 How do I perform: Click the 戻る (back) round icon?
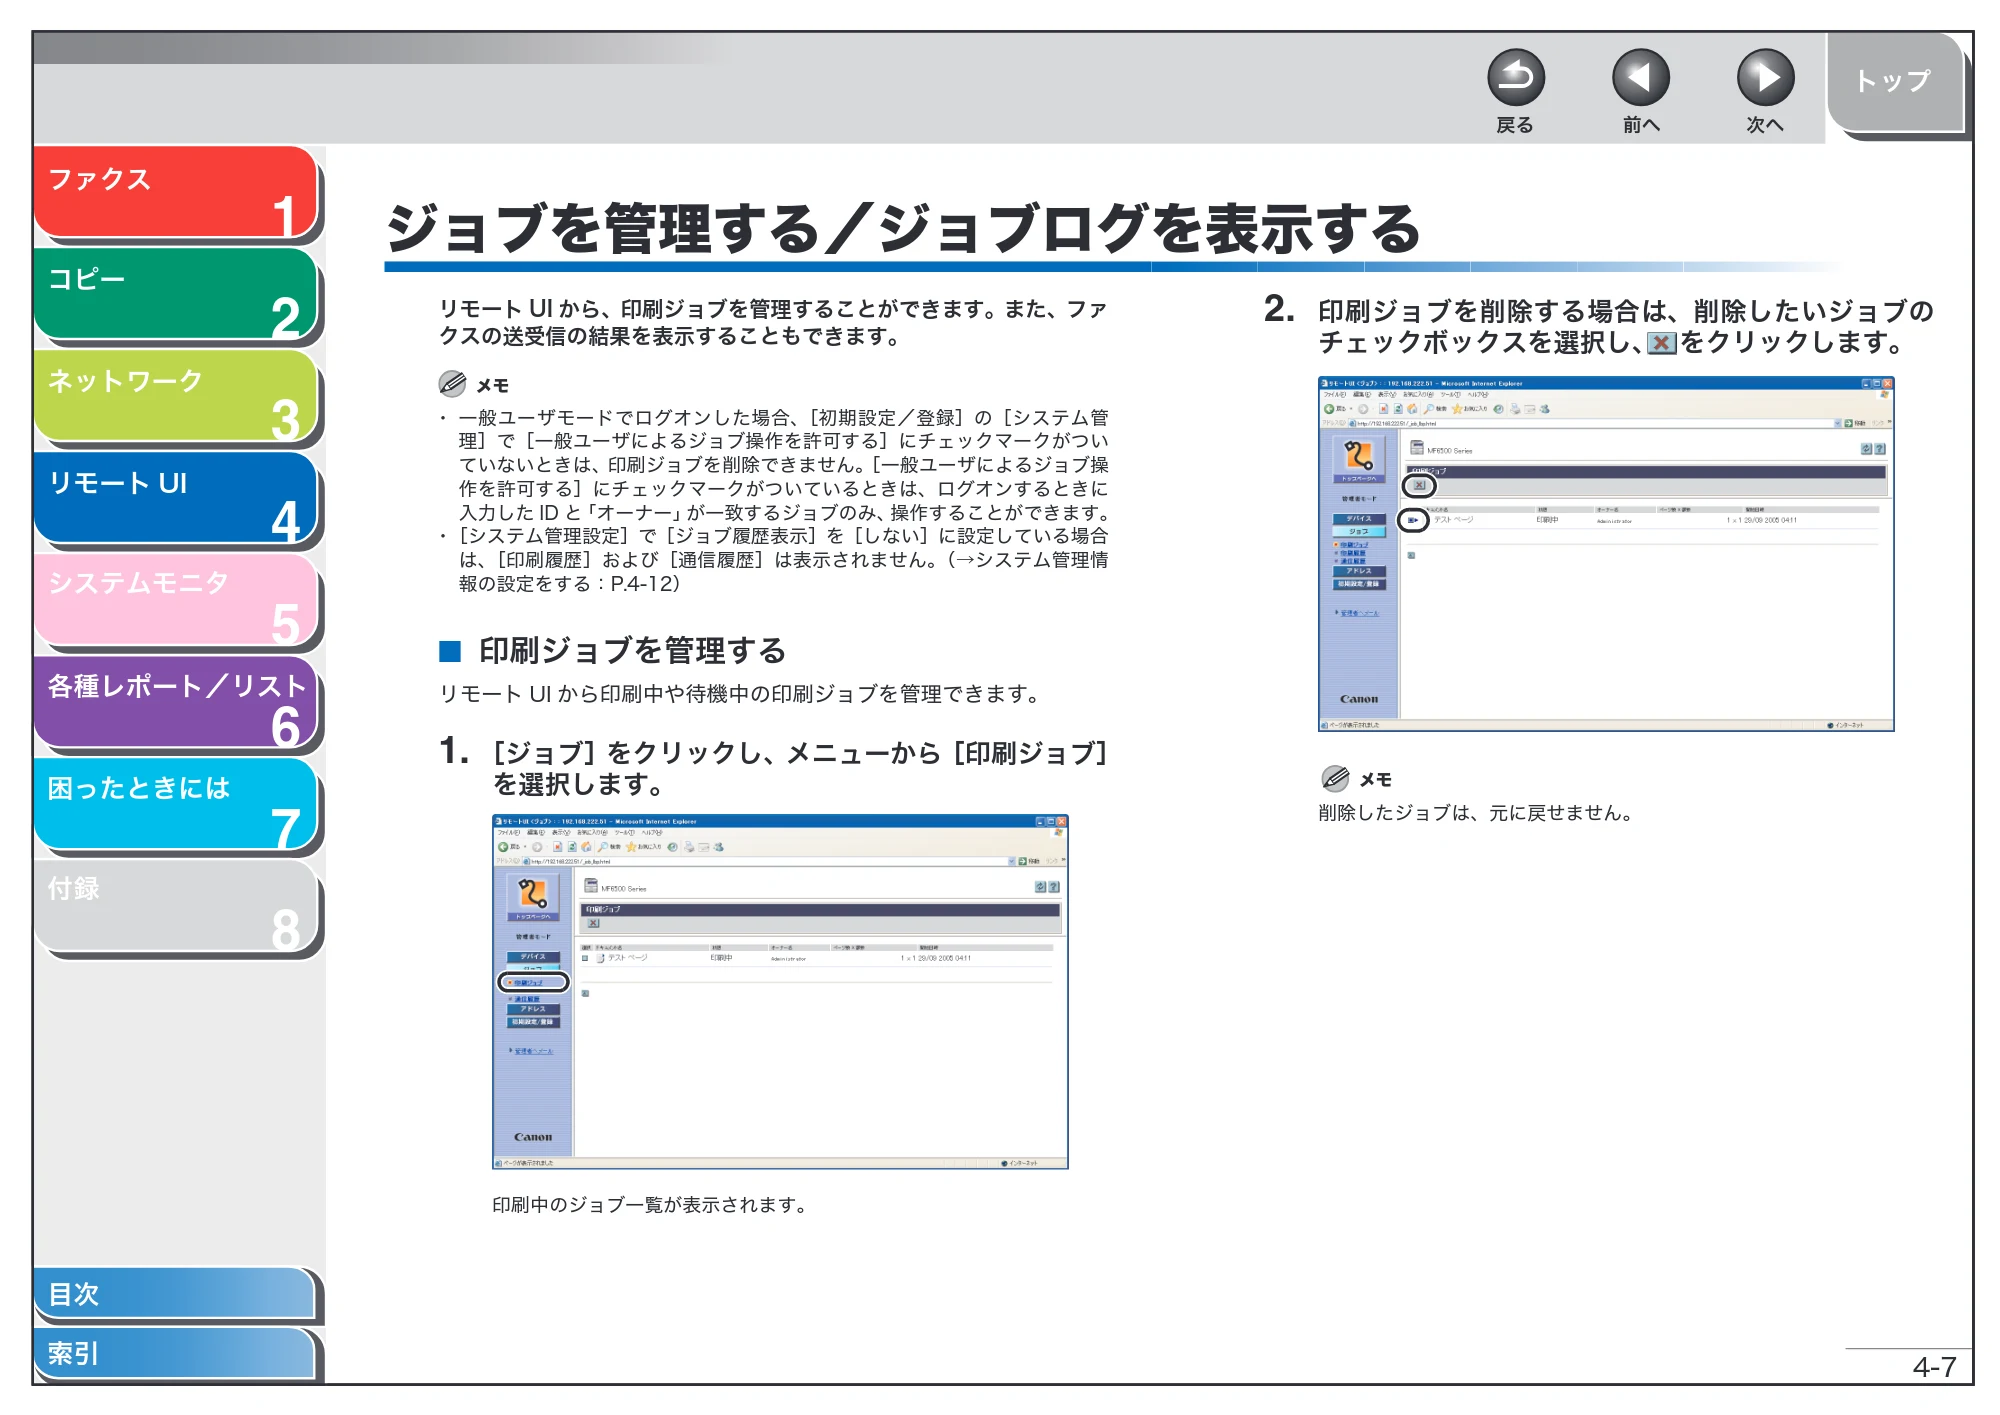point(1515,78)
